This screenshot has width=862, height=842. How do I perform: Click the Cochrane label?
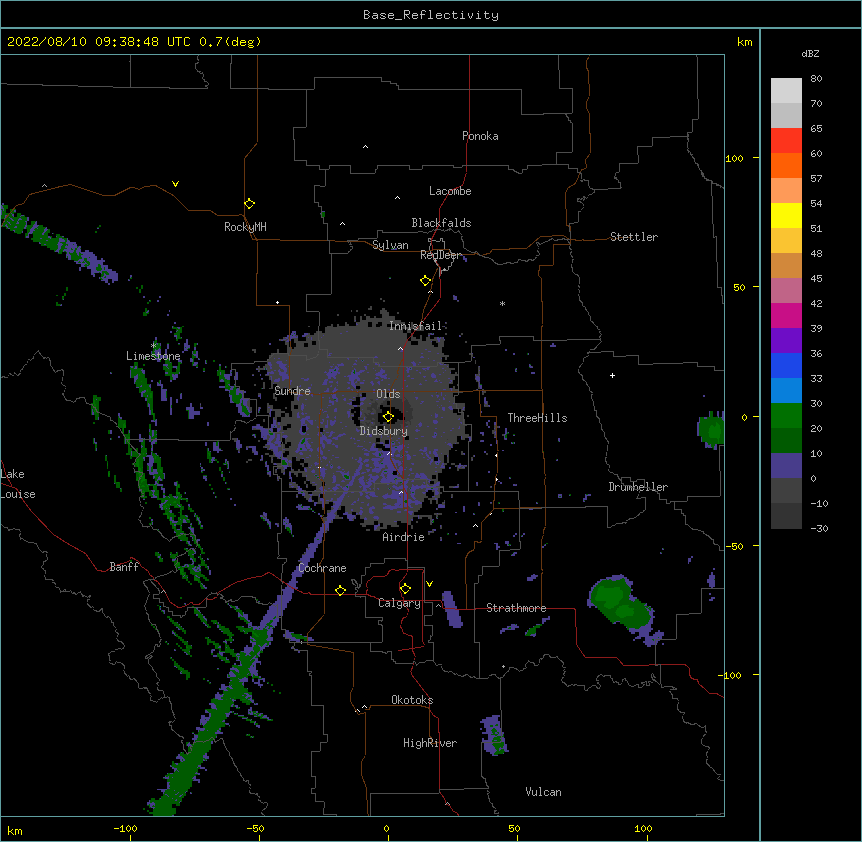click(322, 568)
